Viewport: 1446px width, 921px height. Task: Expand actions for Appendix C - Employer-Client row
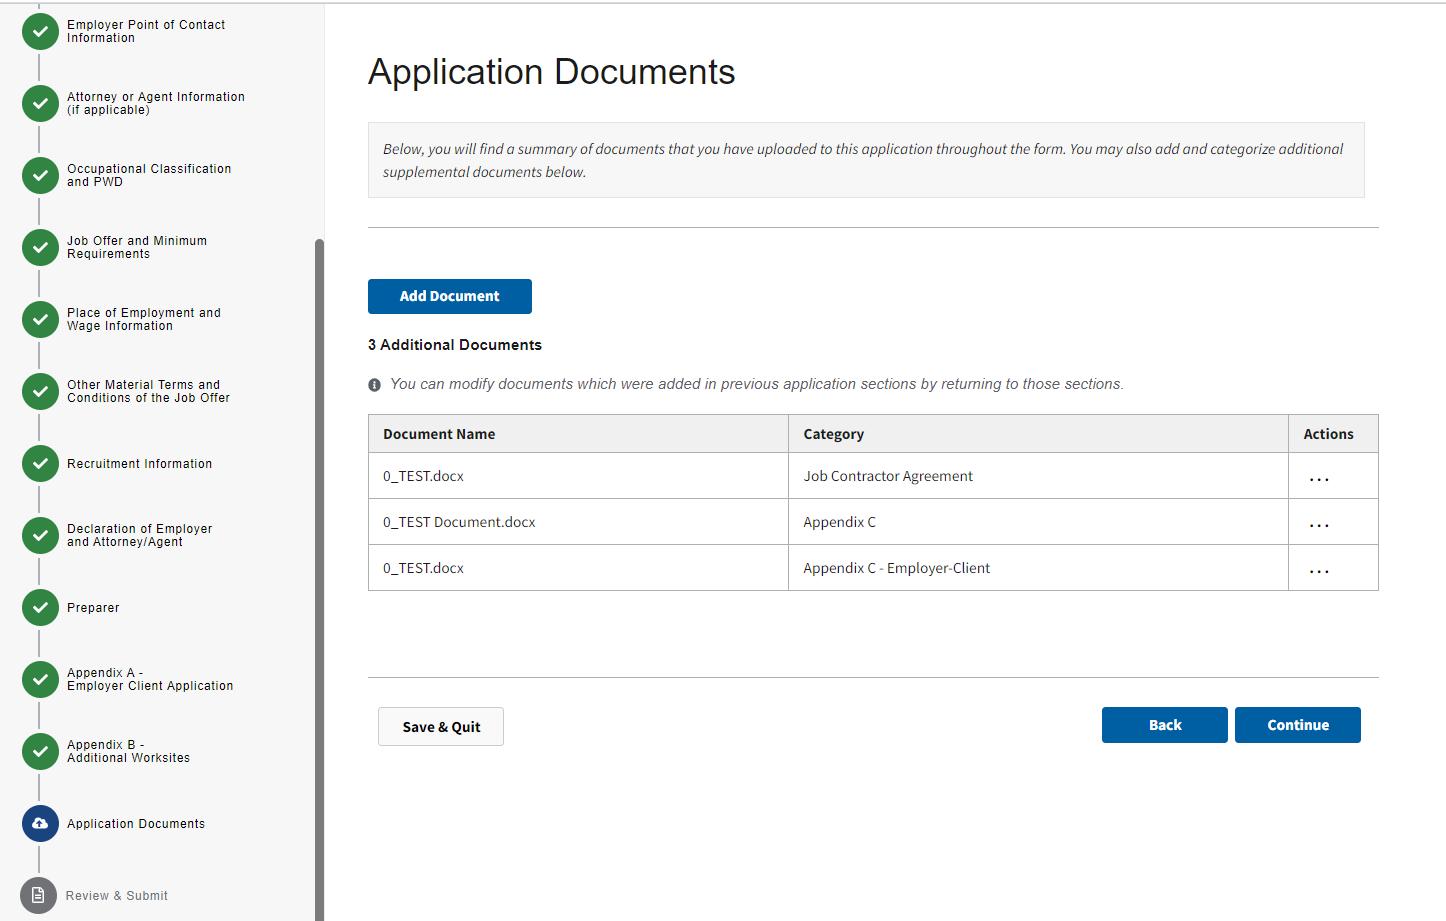pyautogui.click(x=1319, y=570)
